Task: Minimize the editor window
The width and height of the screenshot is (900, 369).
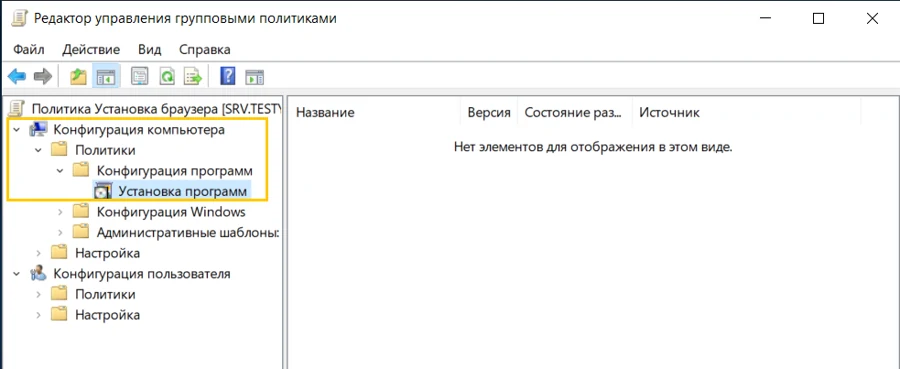Action: [x=765, y=19]
